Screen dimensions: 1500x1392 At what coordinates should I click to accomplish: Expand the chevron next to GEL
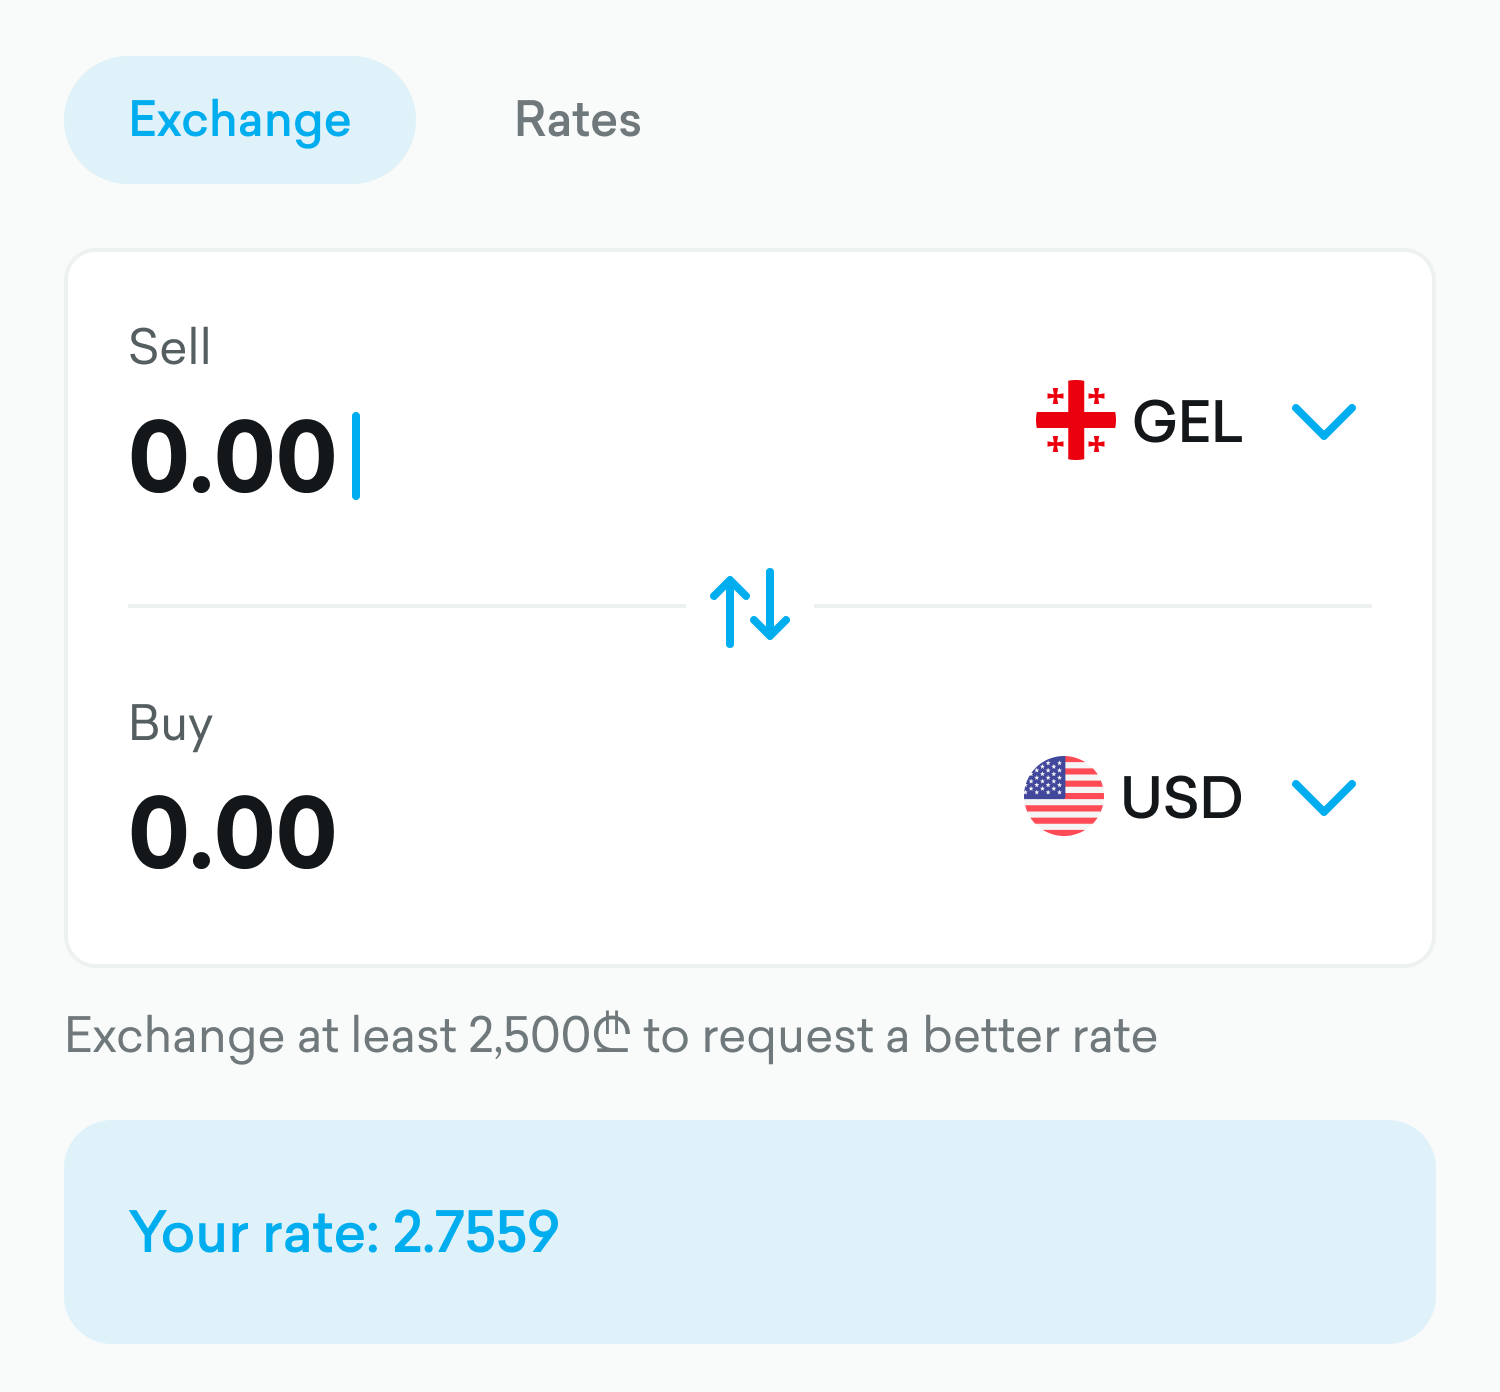coord(1323,421)
